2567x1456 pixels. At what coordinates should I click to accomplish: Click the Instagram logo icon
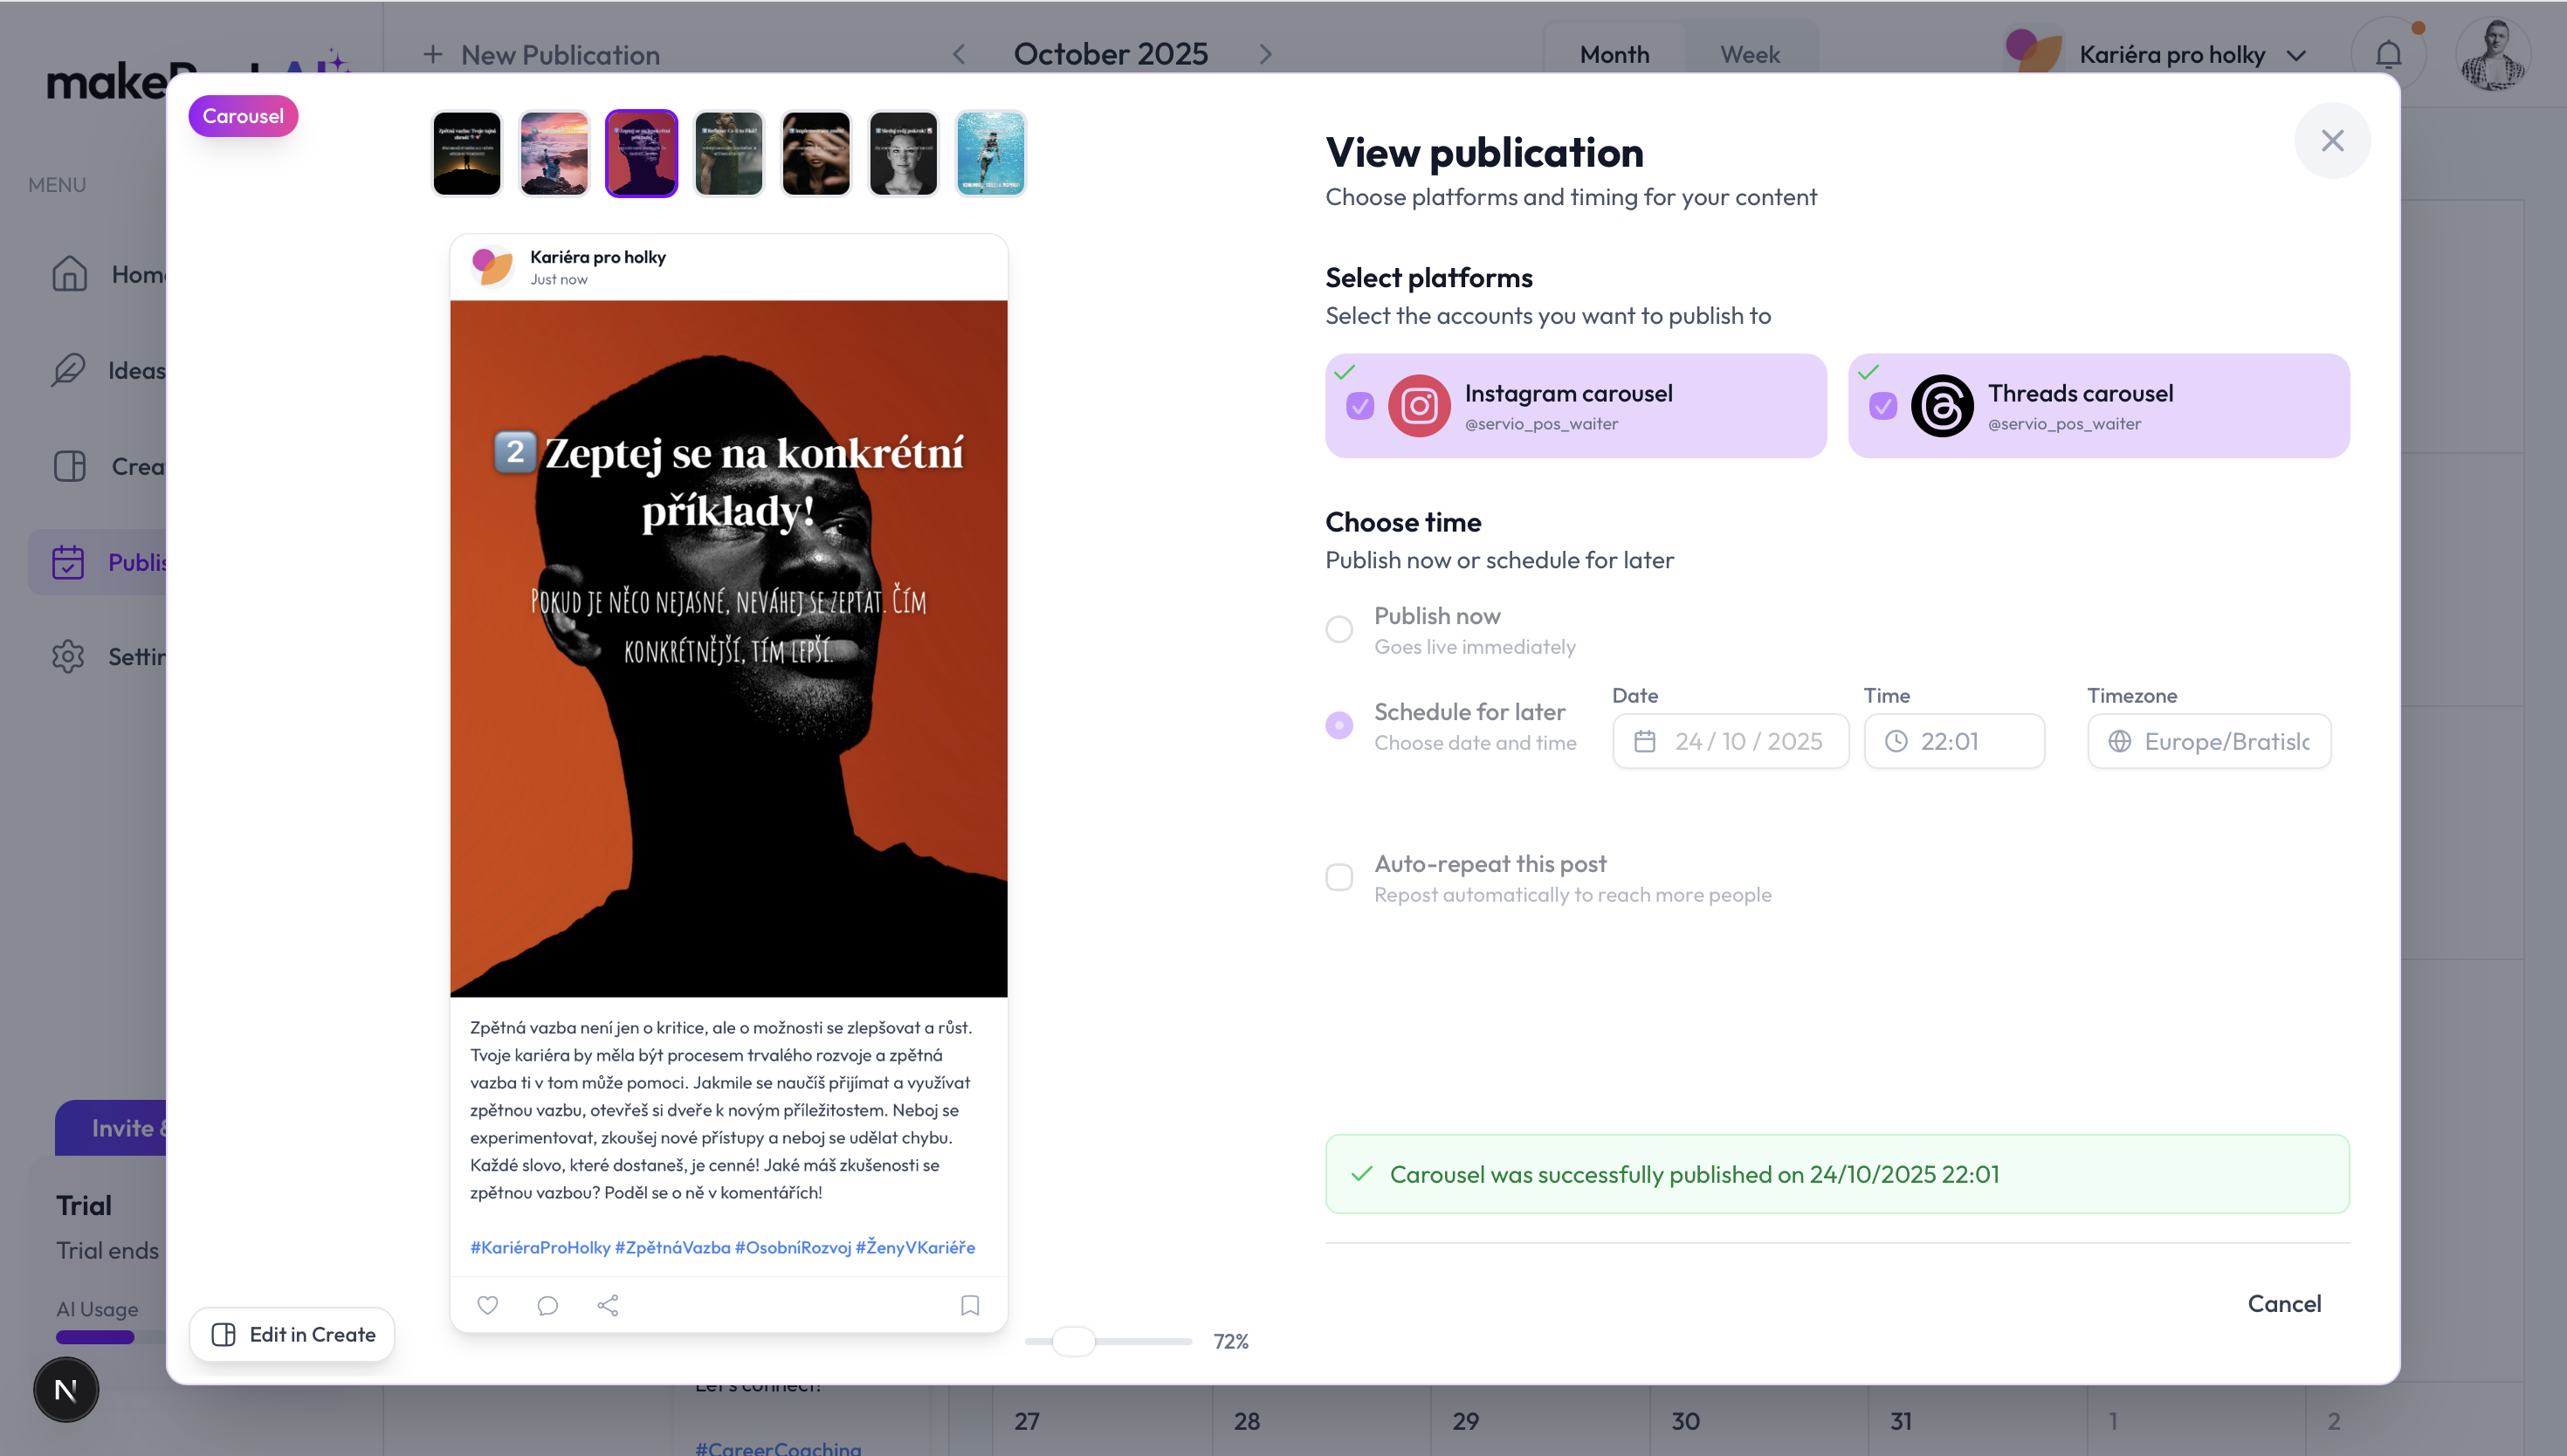(x=1419, y=406)
